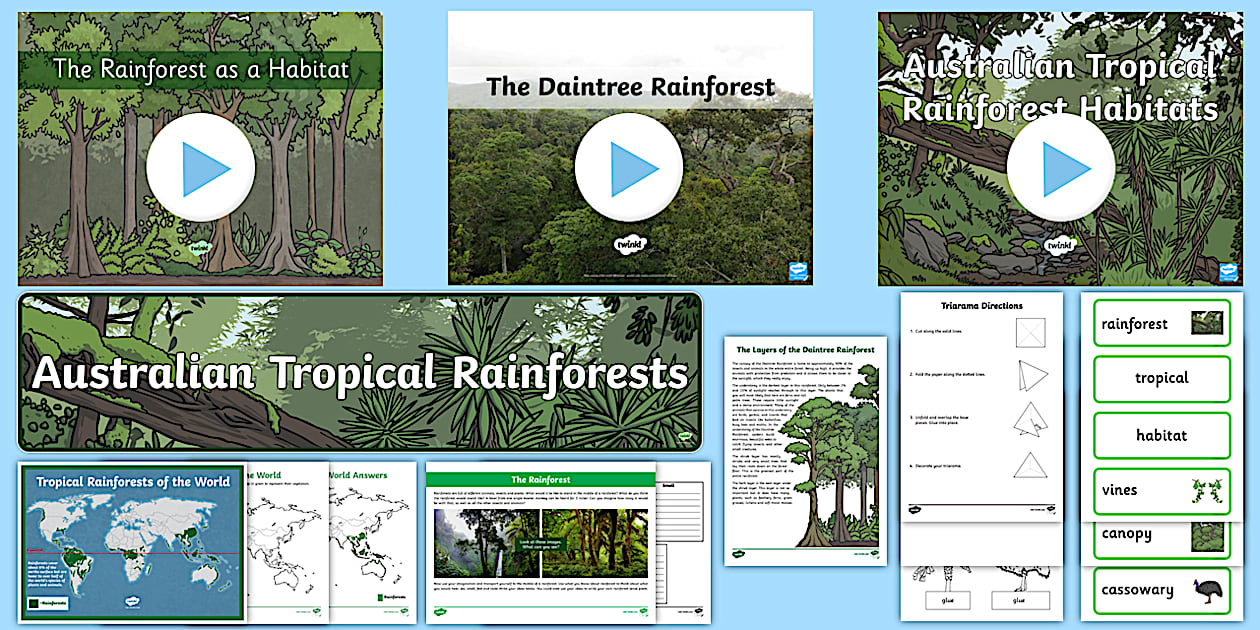Click the Twinkl cloud logo on the habitat video
This screenshot has height=630, width=1260.
click(x=200, y=245)
